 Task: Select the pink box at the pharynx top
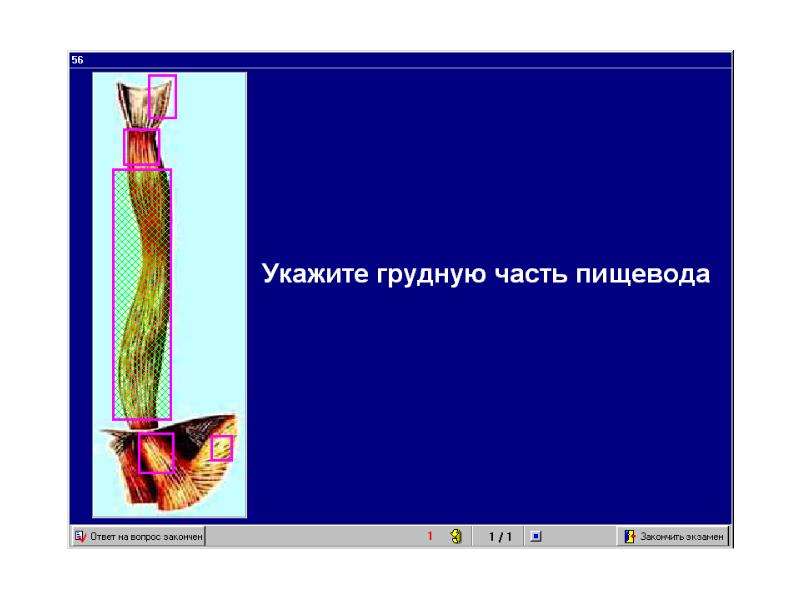162,97
